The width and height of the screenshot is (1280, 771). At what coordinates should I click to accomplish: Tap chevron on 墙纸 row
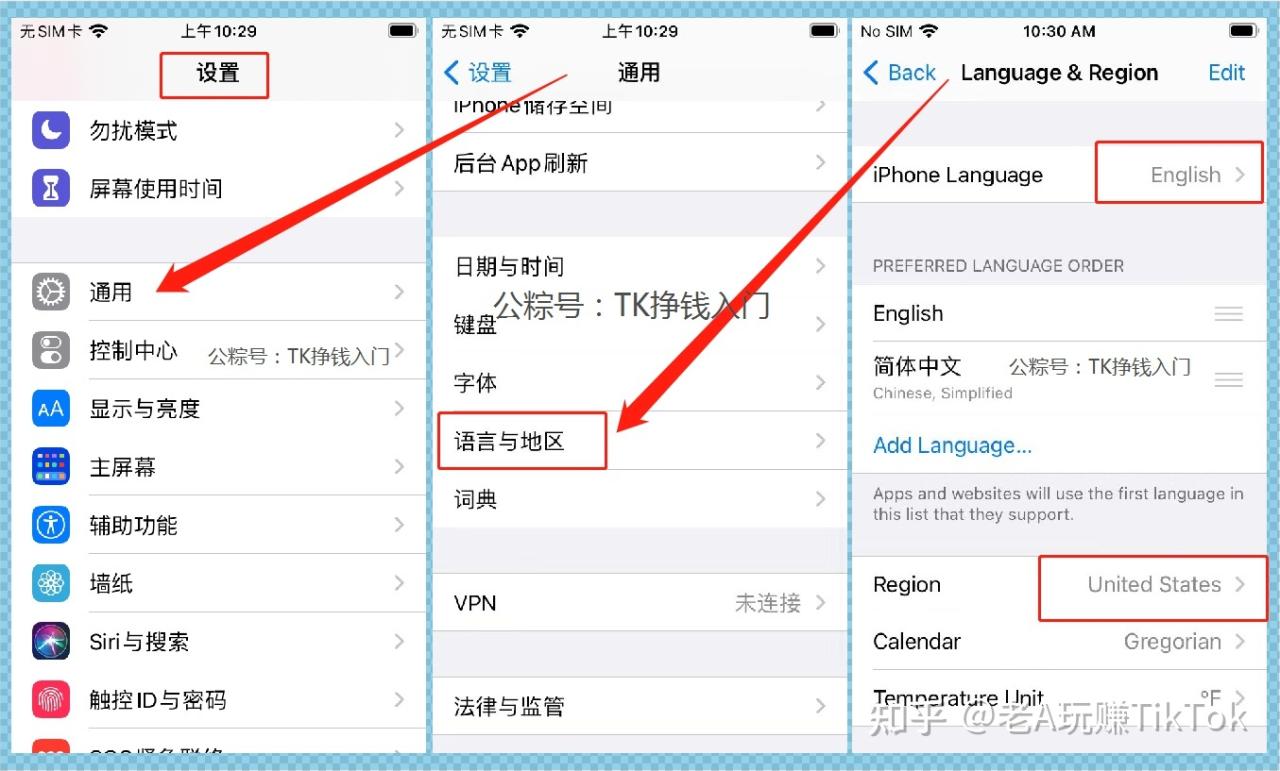(399, 583)
